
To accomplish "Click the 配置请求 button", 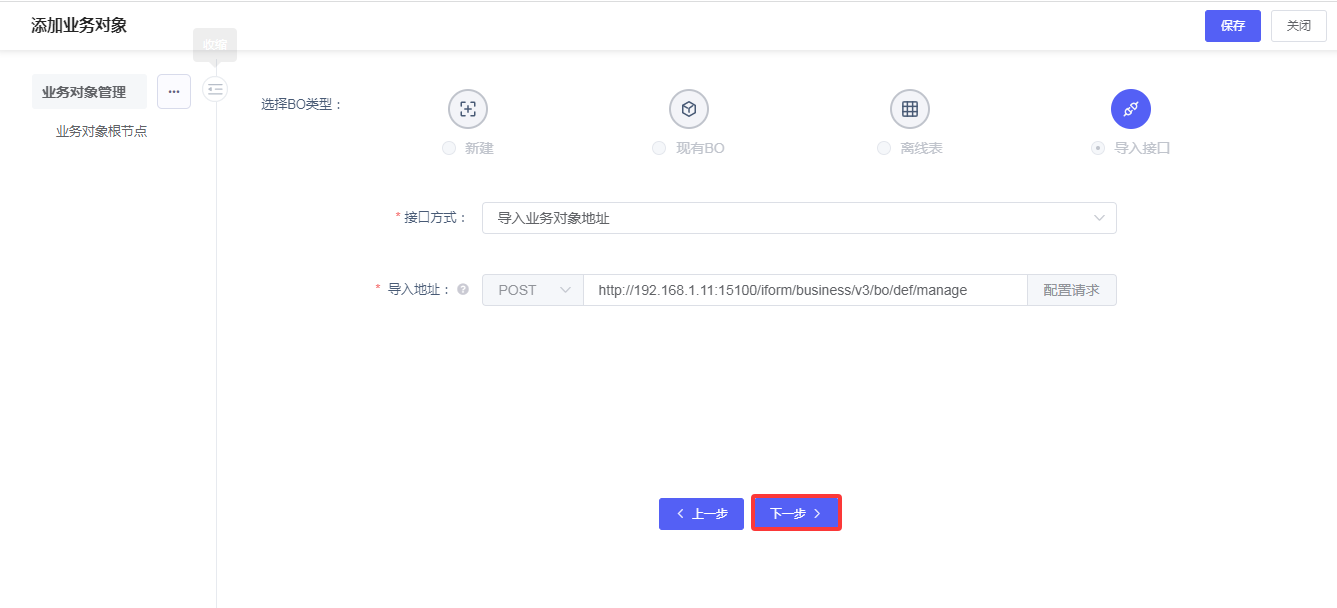I will 1071,290.
